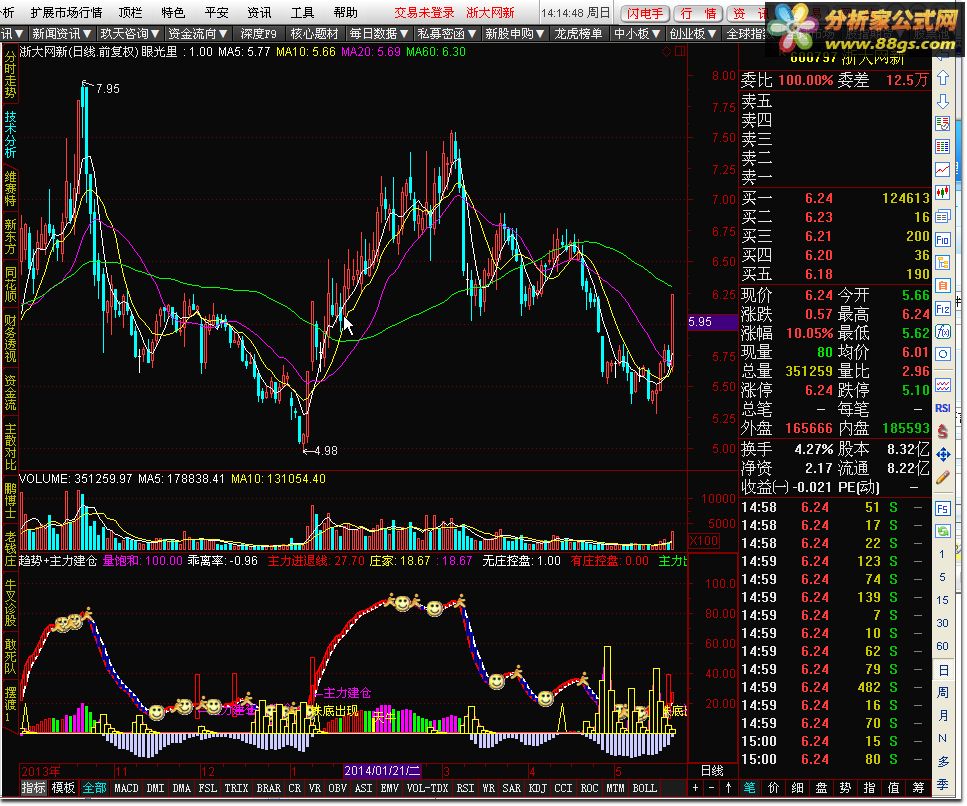Screen dimensions: 967x806
Task: Switch to the candlestick chart icon
Action: (x=942, y=192)
